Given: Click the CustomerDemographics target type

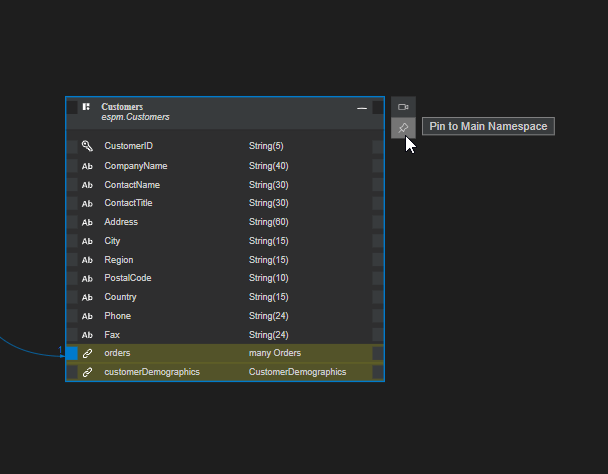Looking at the screenshot, I should point(297,372).
